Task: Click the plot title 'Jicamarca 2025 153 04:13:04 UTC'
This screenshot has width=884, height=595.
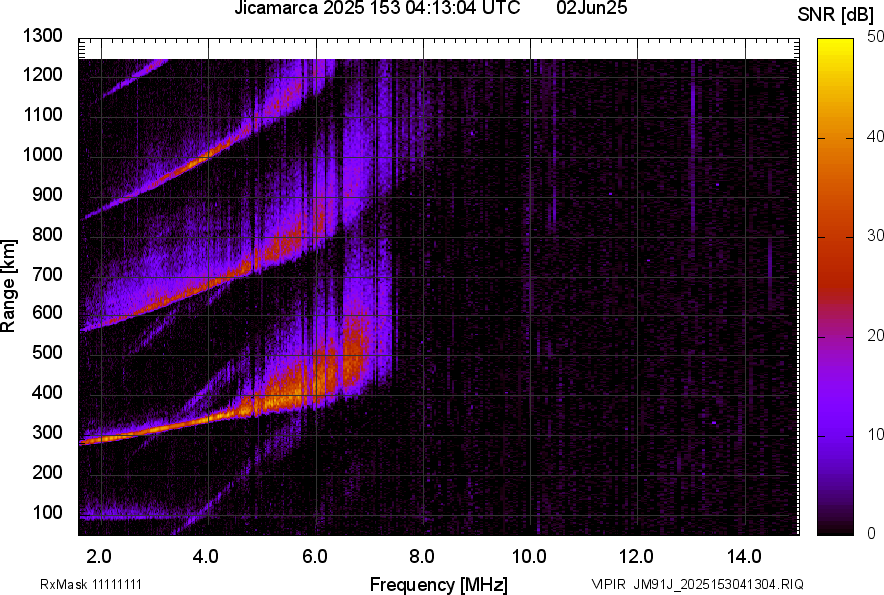Action: click(376, 9)
